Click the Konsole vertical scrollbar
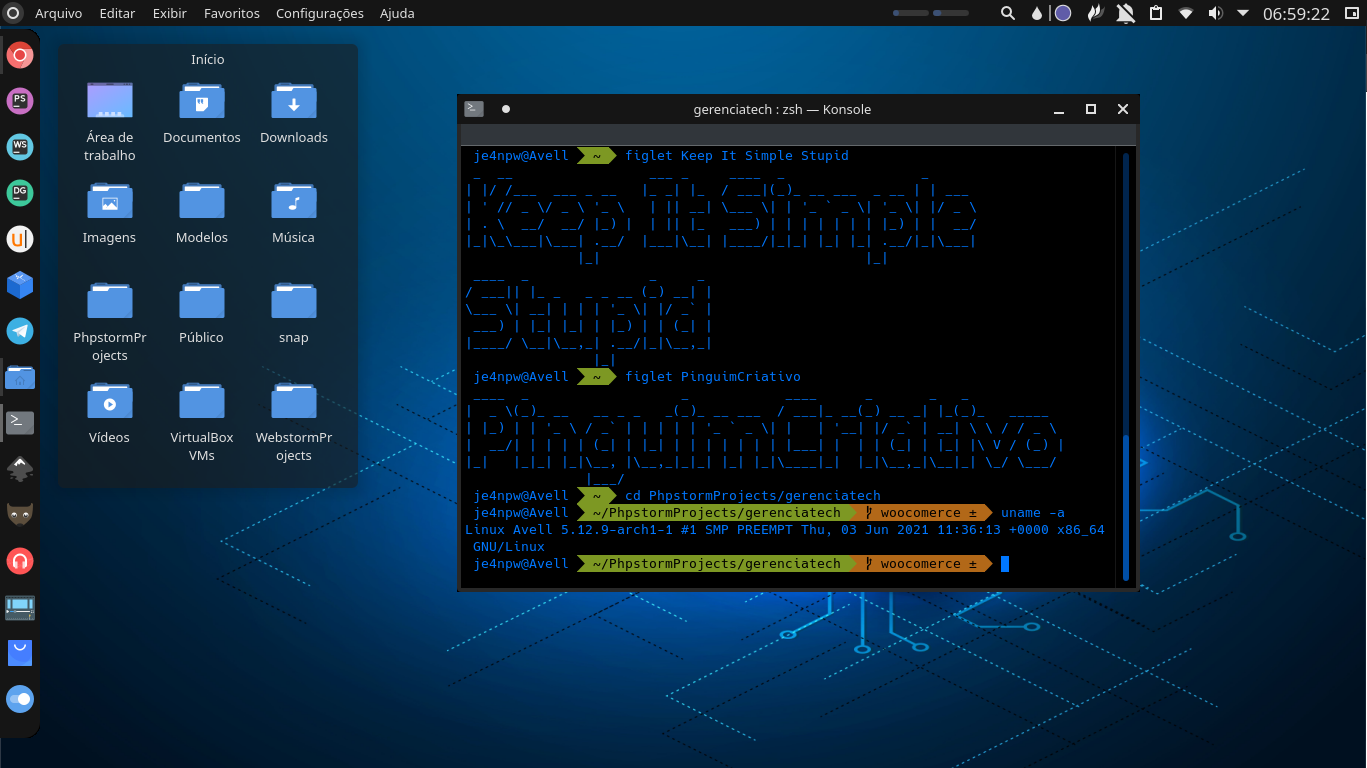1367x768 pixels. coord(1125,366)
